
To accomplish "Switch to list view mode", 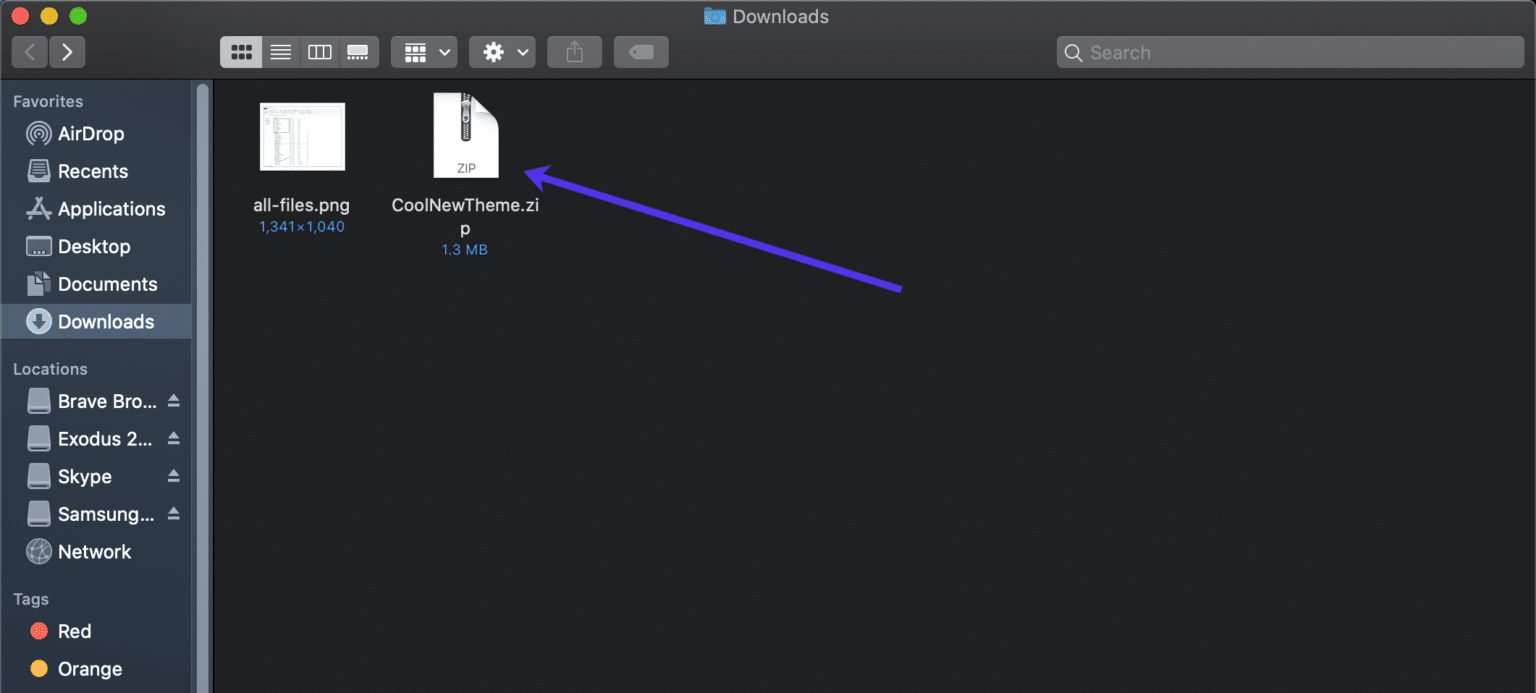I will tap(281, 53).
